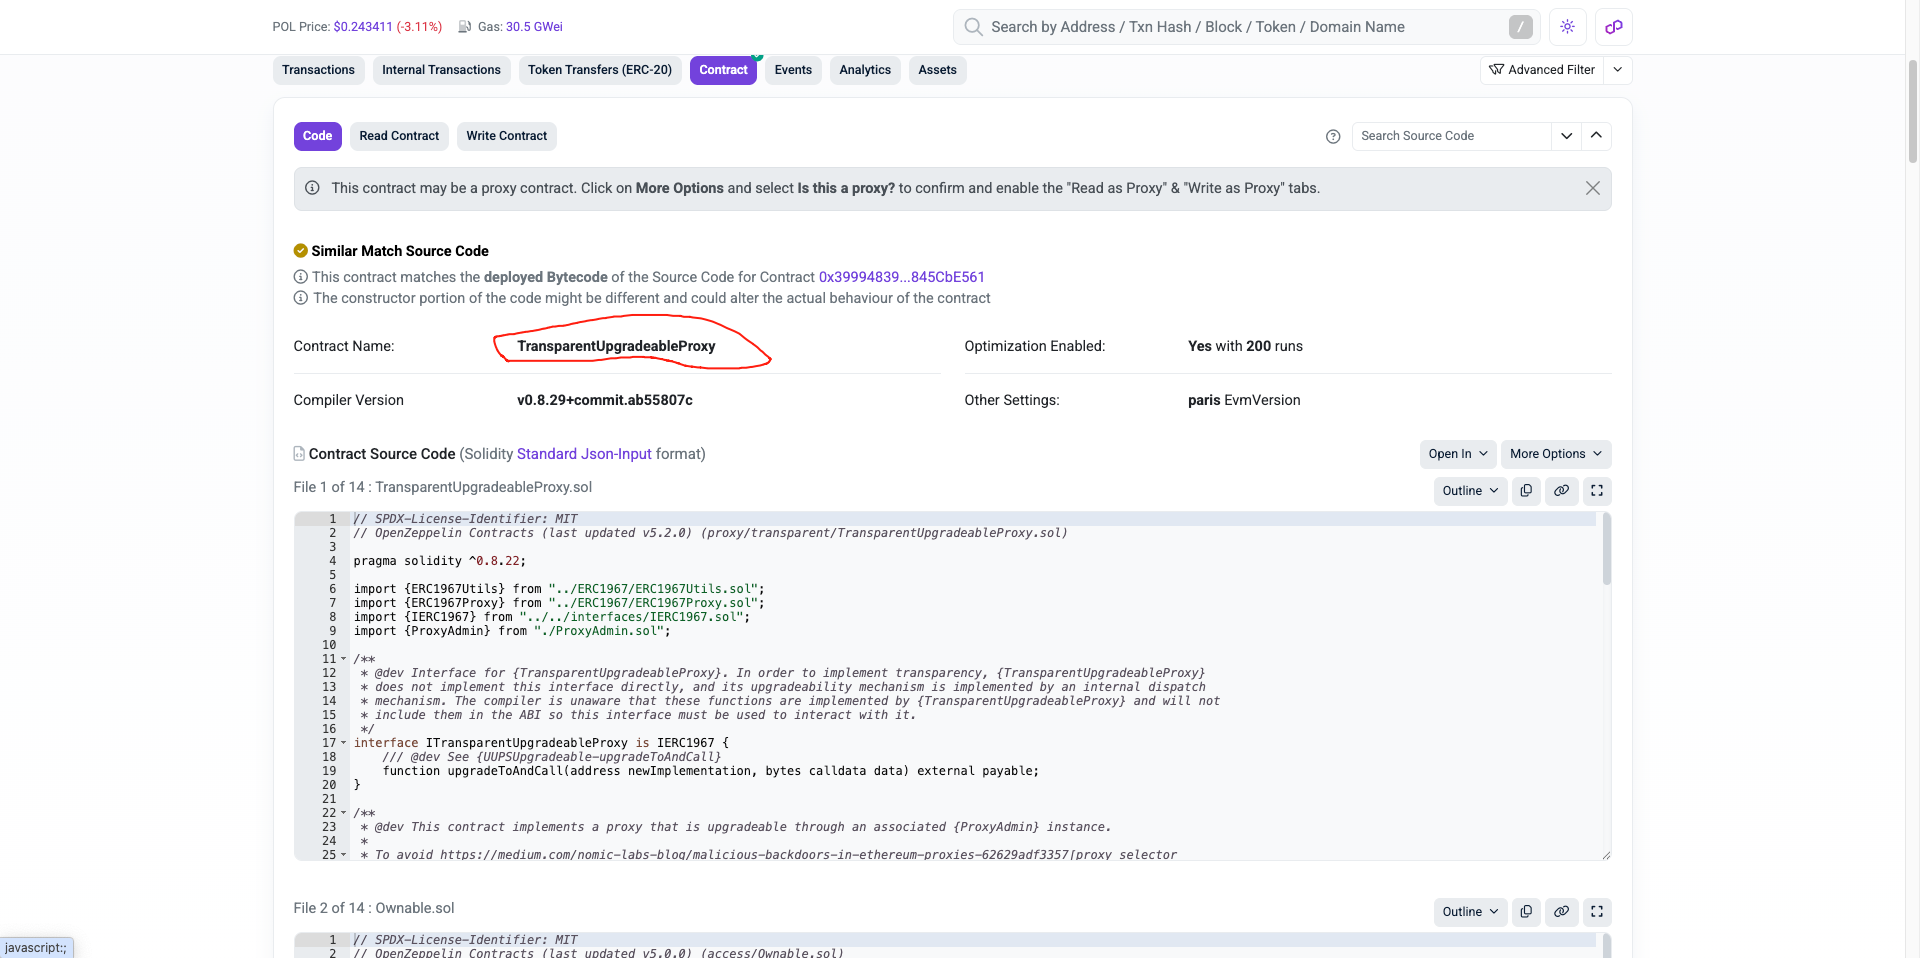Get permalink for TransparentUpgradeableProxy.sol file

1561,491
